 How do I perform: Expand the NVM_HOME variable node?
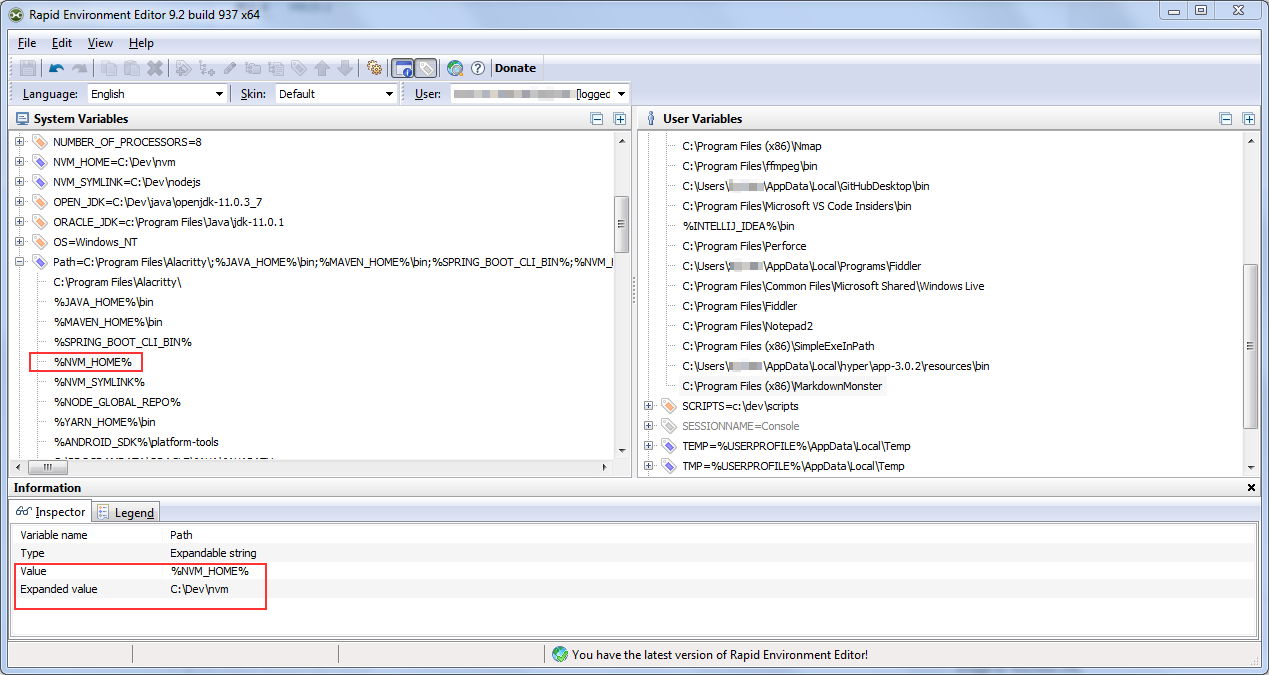[20, 162]
